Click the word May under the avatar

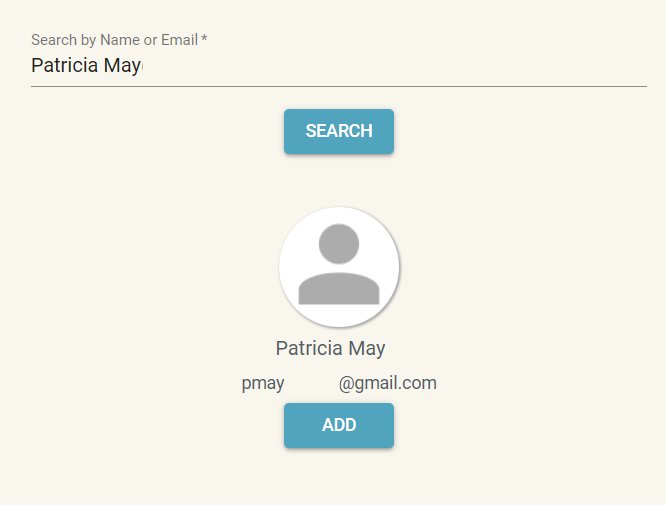(367, 350)
